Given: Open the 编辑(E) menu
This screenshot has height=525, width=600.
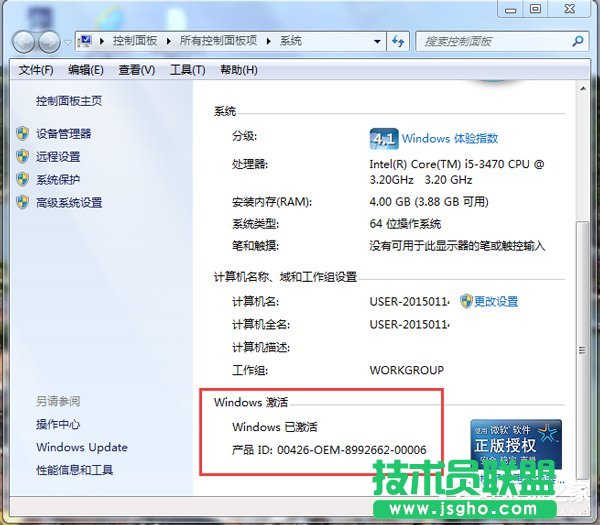Looking at the screenshot, I should [x=86, y=70].
